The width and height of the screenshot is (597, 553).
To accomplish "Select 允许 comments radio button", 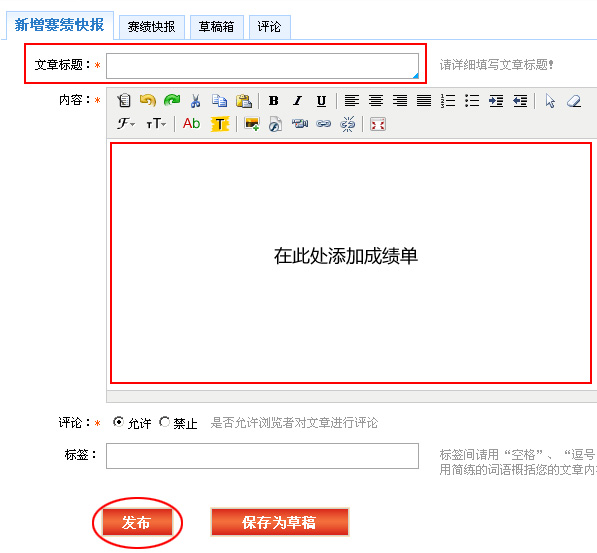I will tap(118, 422).
